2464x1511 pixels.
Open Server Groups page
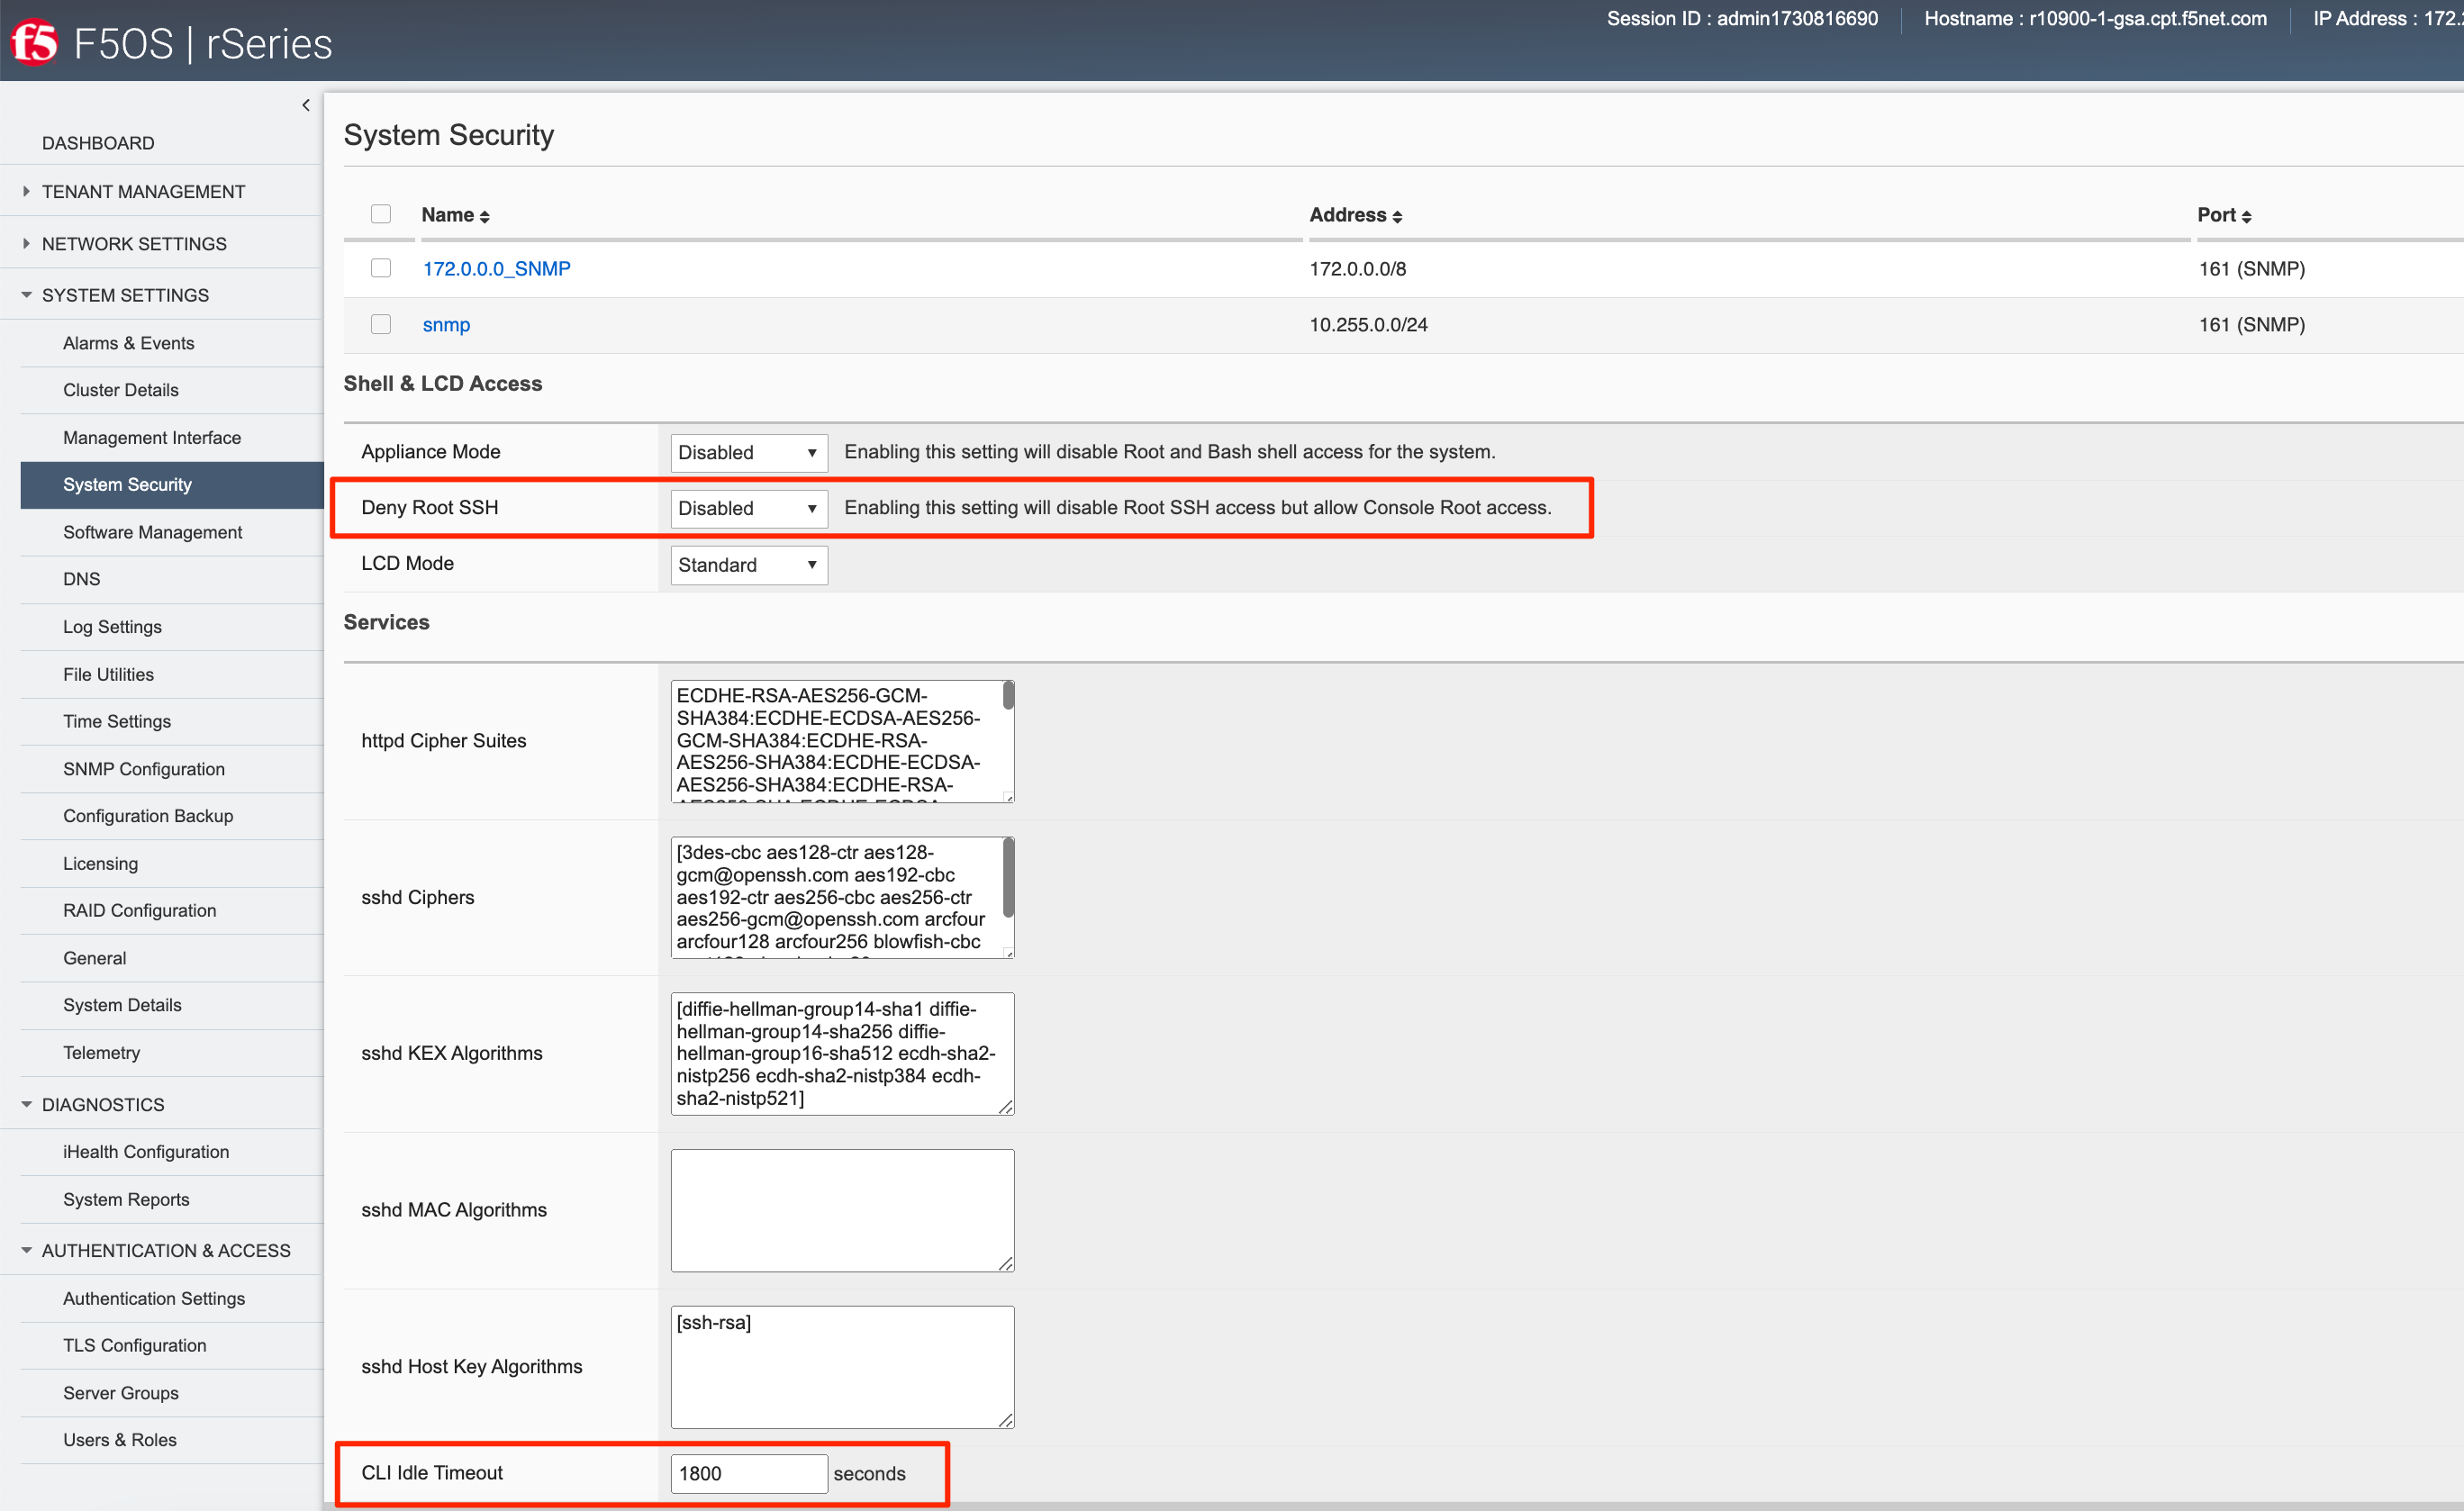tap(121, 1393)
